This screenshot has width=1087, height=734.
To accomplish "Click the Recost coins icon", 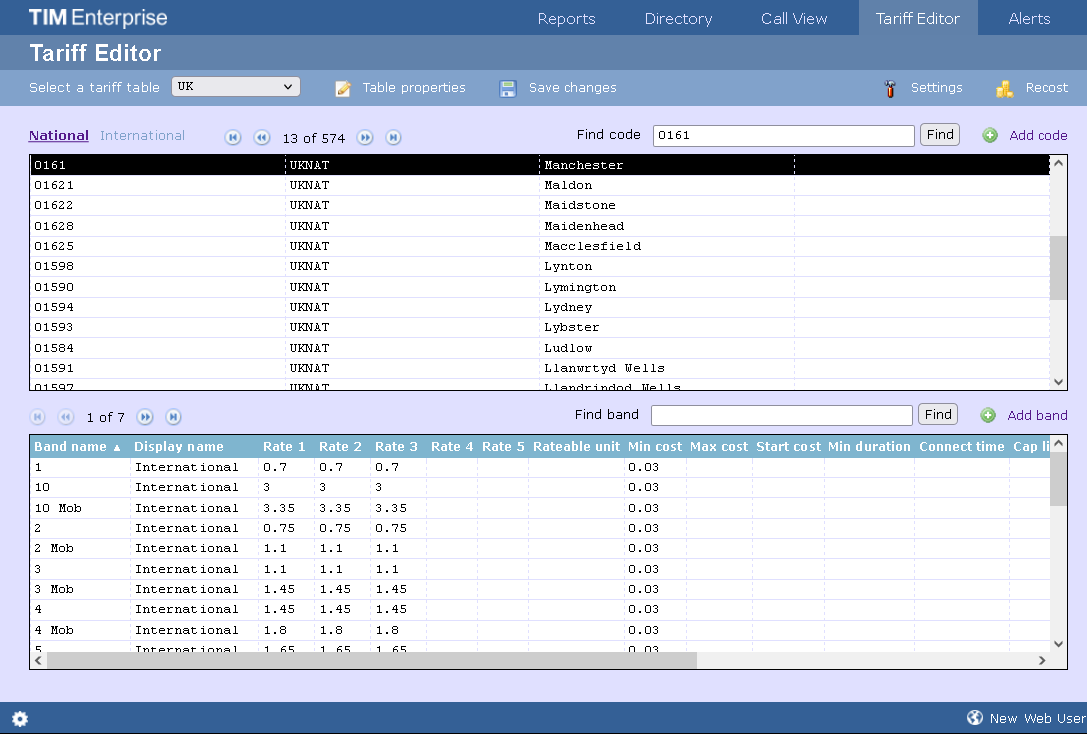I will [1004, 88].
